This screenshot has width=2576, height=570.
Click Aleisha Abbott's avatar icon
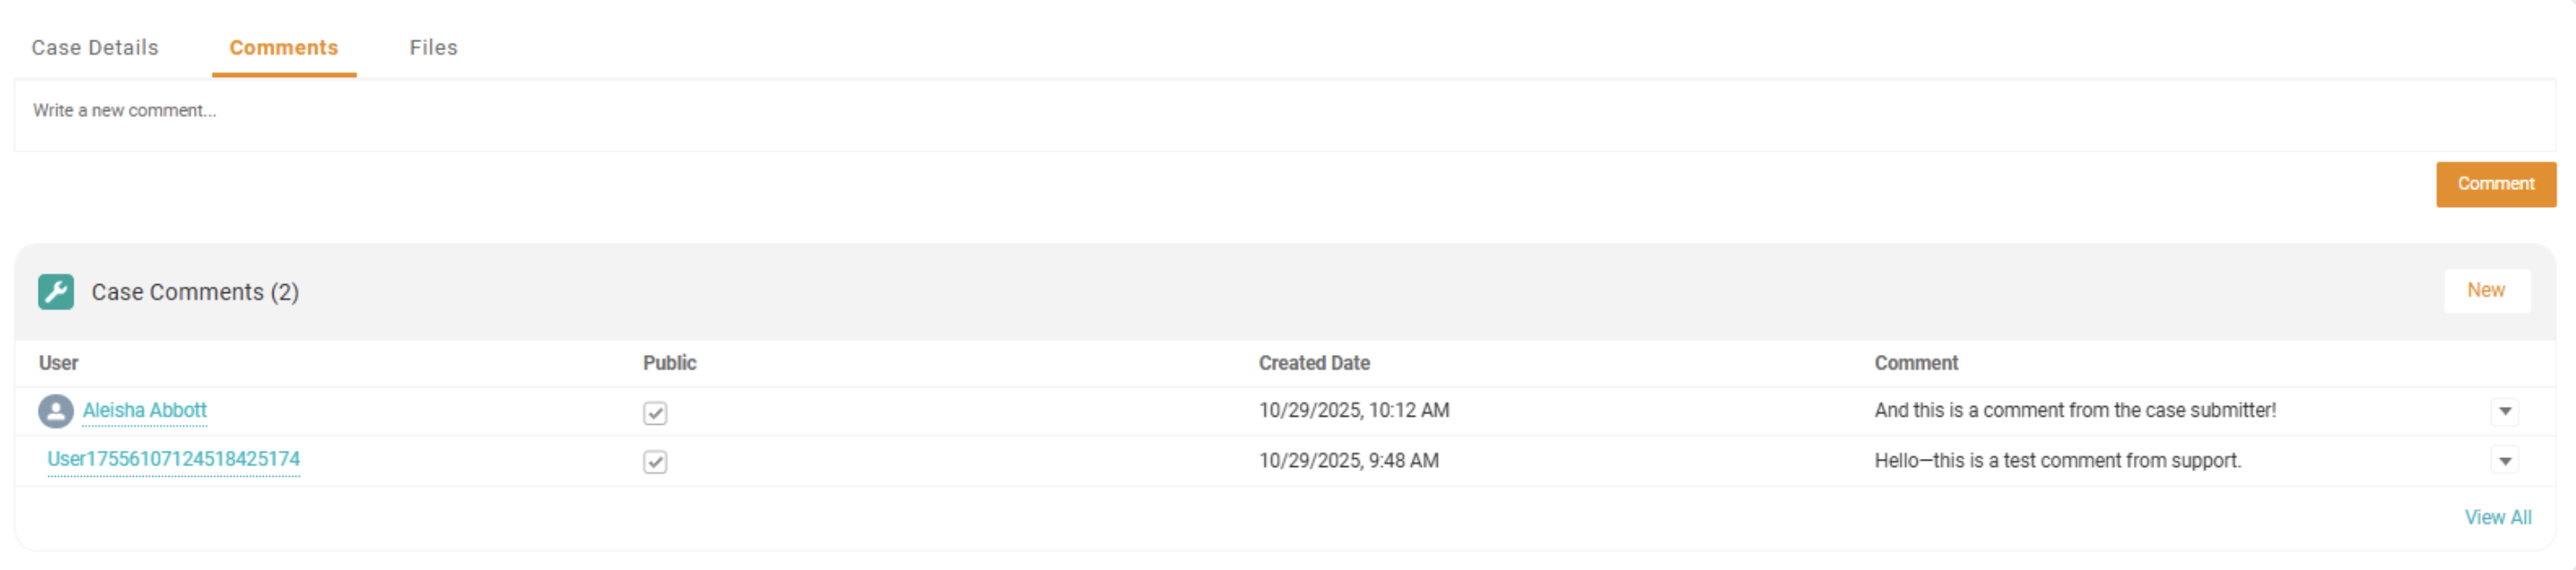point(56,411)
